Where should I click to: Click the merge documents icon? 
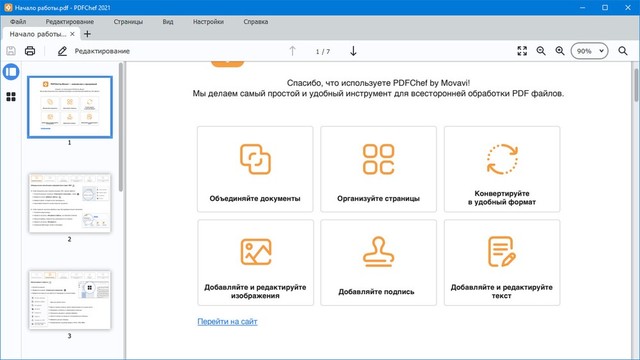256,159
